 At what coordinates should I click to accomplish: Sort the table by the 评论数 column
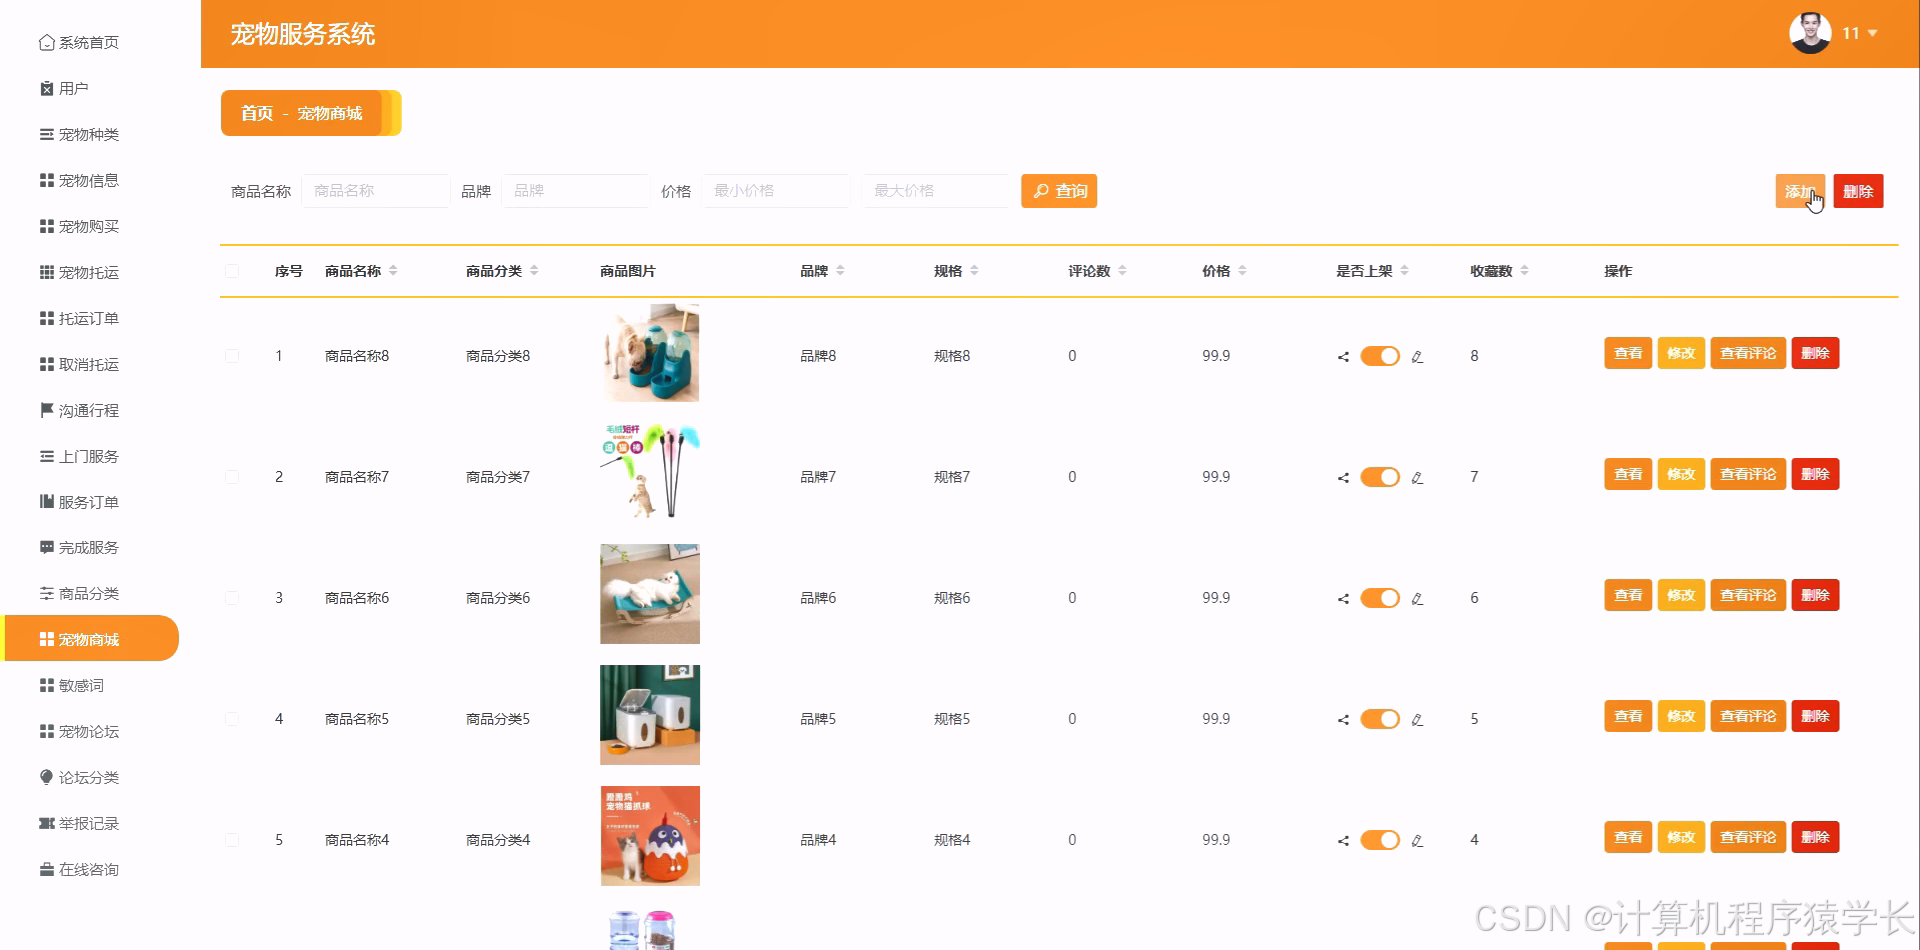1122,269
